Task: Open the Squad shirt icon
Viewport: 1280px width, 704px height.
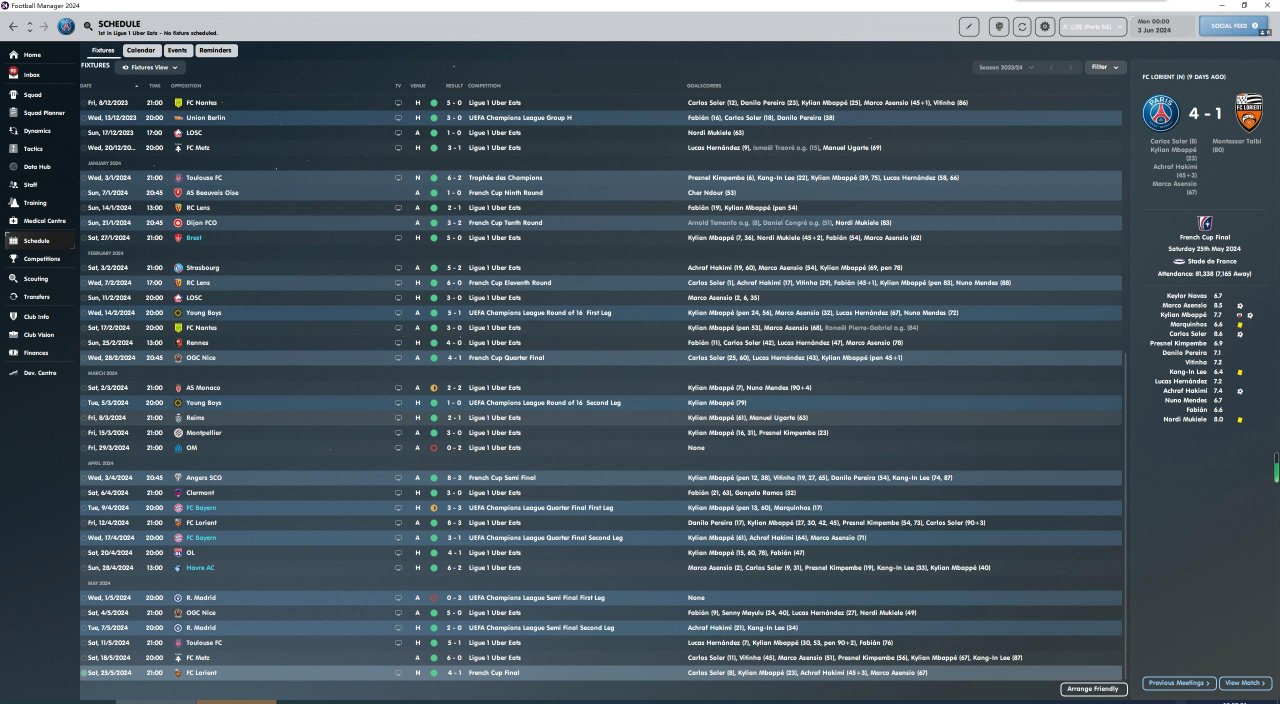Action: 13,94
